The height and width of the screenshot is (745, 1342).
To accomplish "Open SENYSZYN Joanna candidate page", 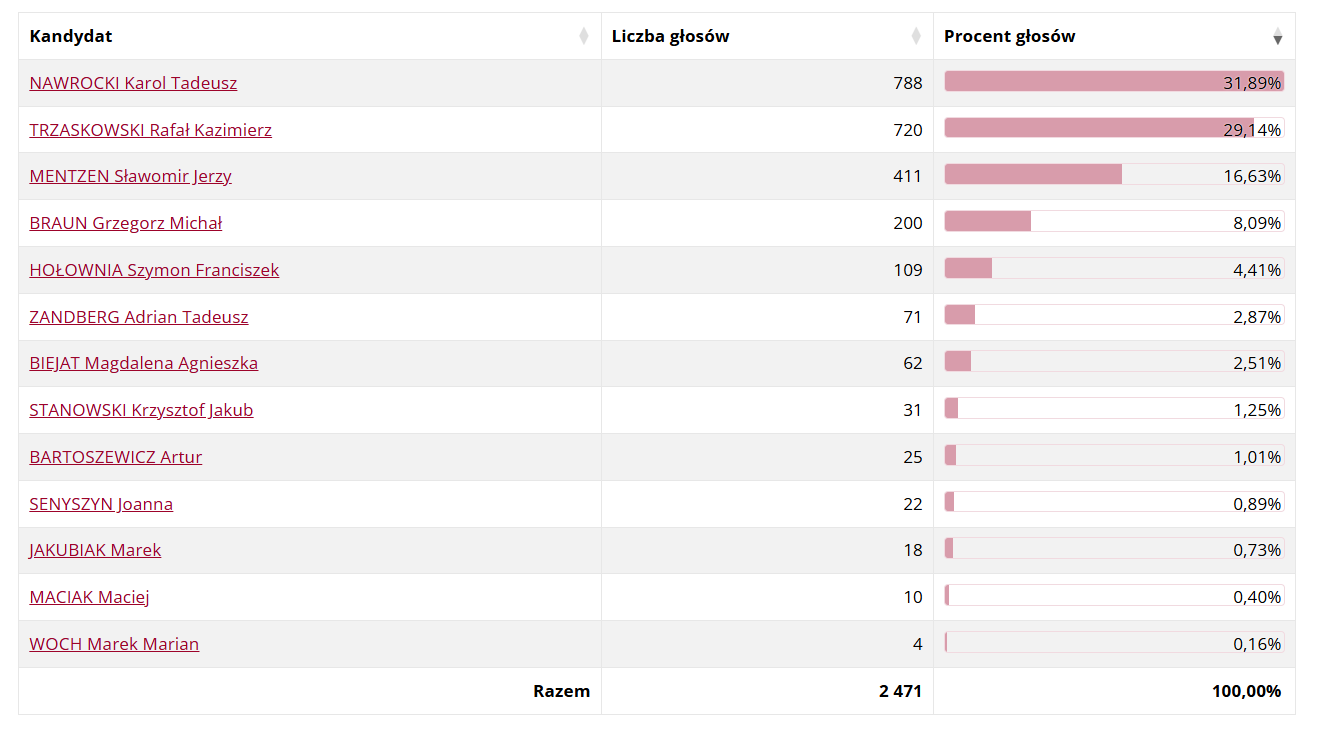I will [x=101, y=504].
